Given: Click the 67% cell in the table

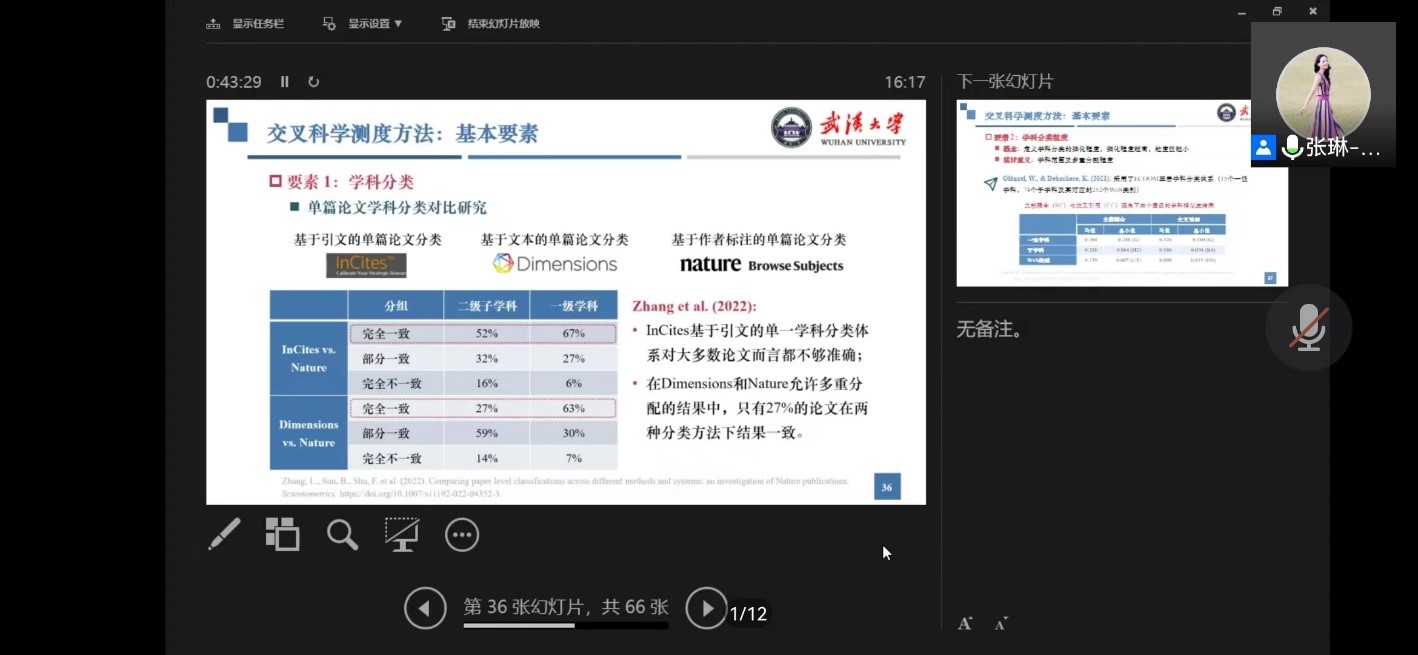Looking at the screenshot, I should tap(573, 333).
